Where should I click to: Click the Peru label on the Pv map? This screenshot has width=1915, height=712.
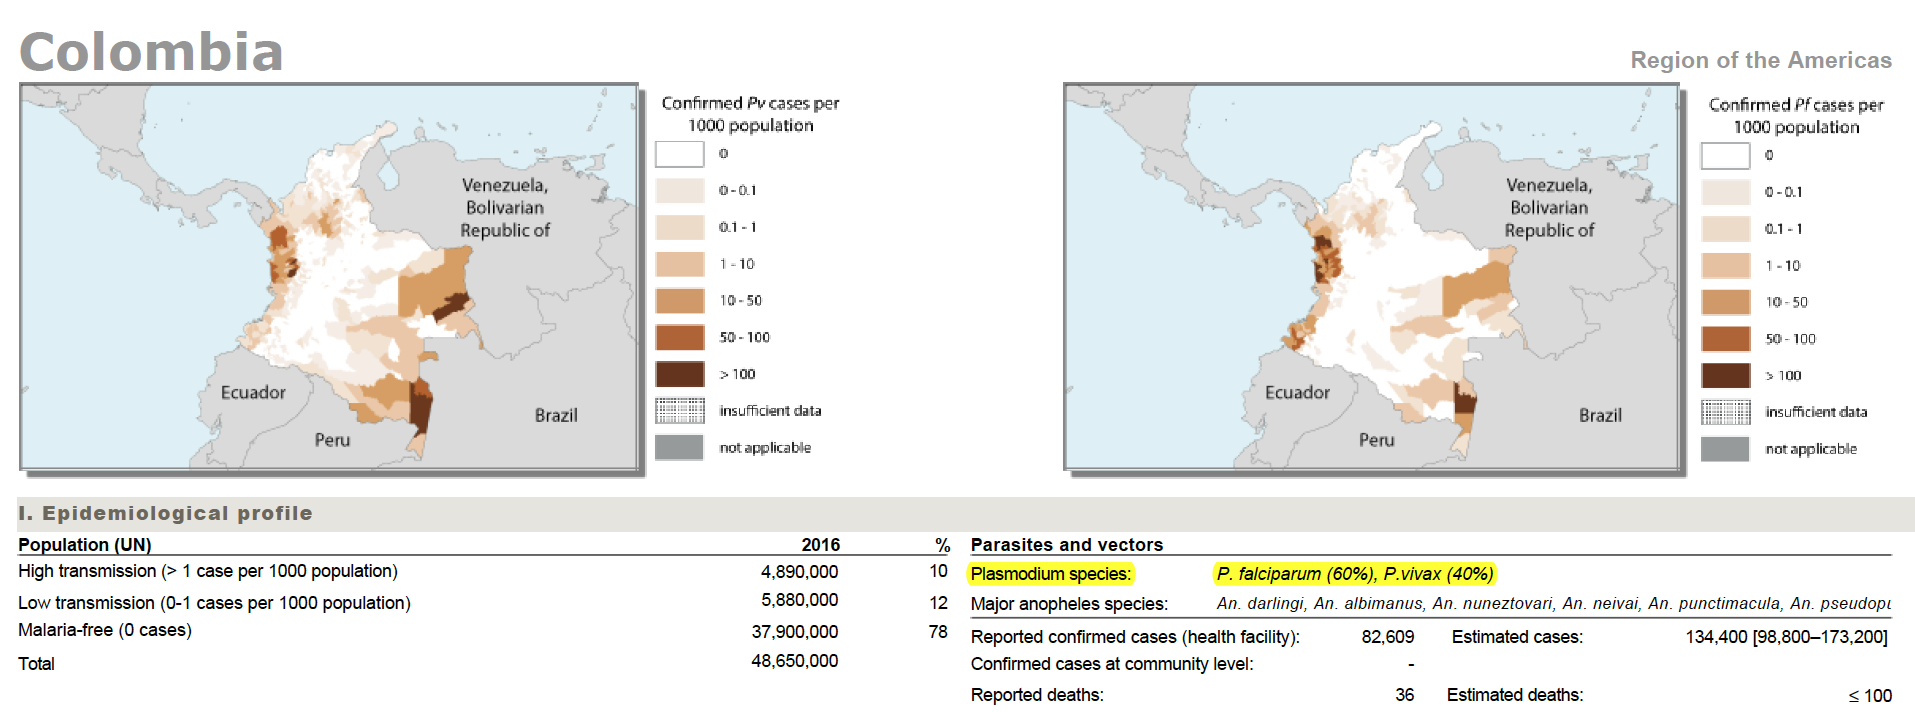pos(332,440)
